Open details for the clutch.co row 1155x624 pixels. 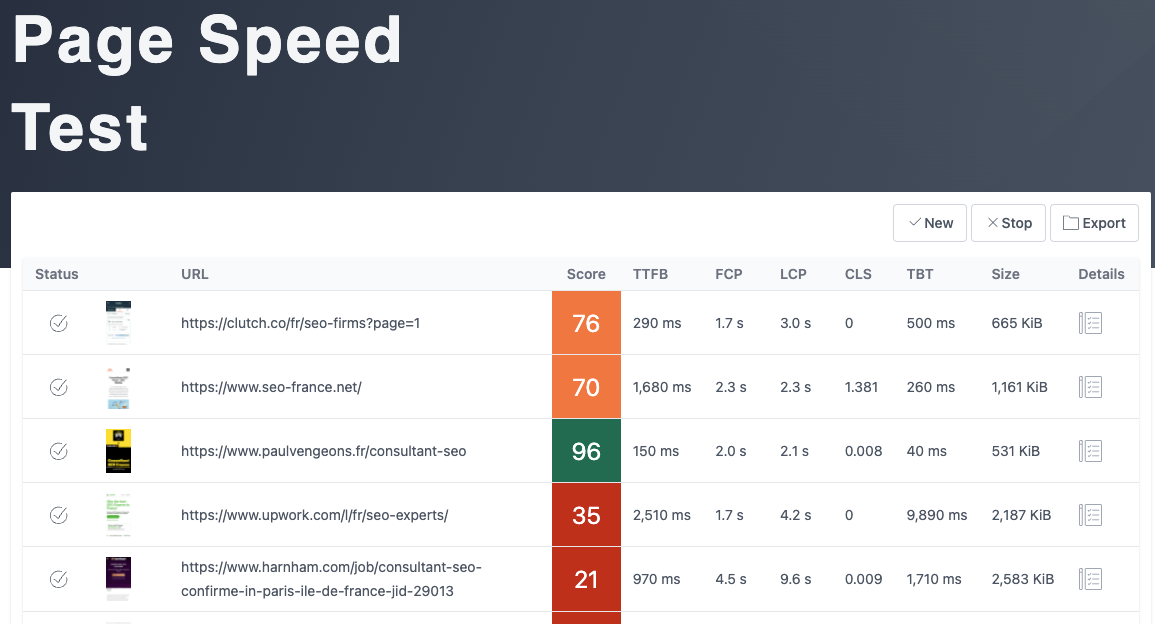click(x=1090, y=323)
